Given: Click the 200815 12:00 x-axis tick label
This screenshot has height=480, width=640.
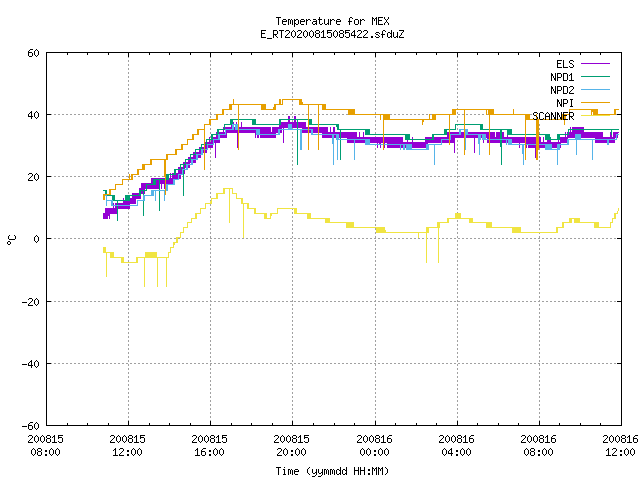Looking at the screenshot, I should pos(128,446).
